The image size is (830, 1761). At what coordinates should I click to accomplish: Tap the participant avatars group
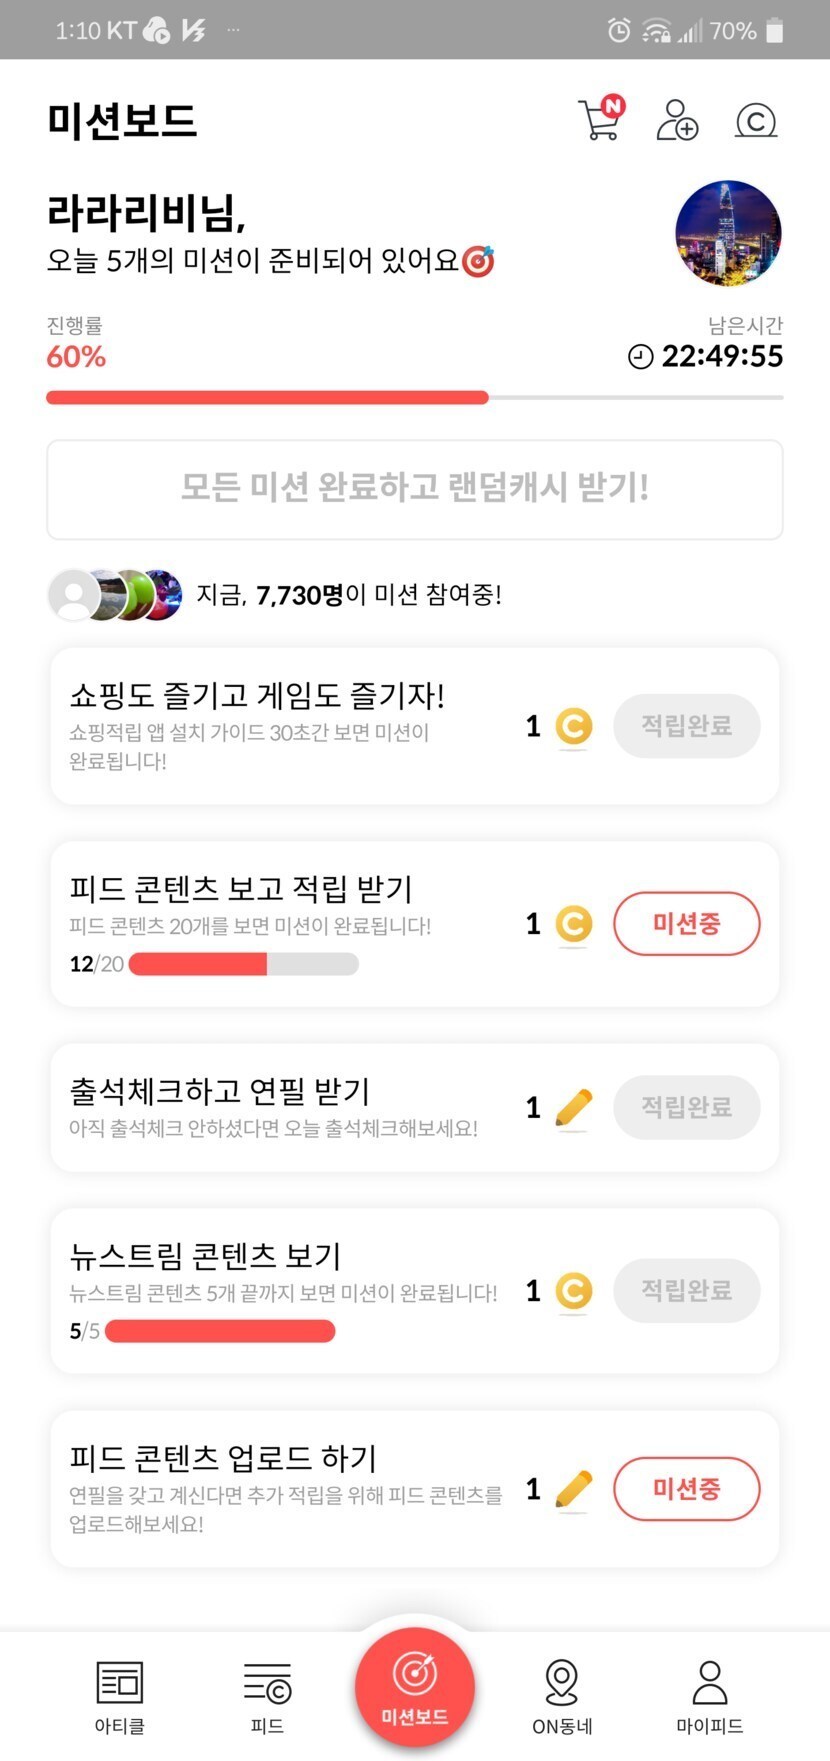click(115, 595)
